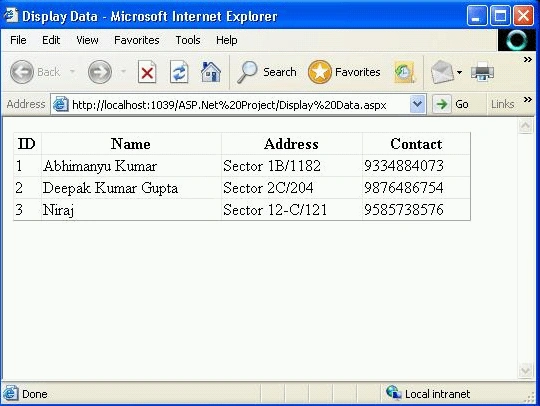Click the Back arrow button
Image resolution: width=540 pixels, height=406 pixels.
(22, 72)
